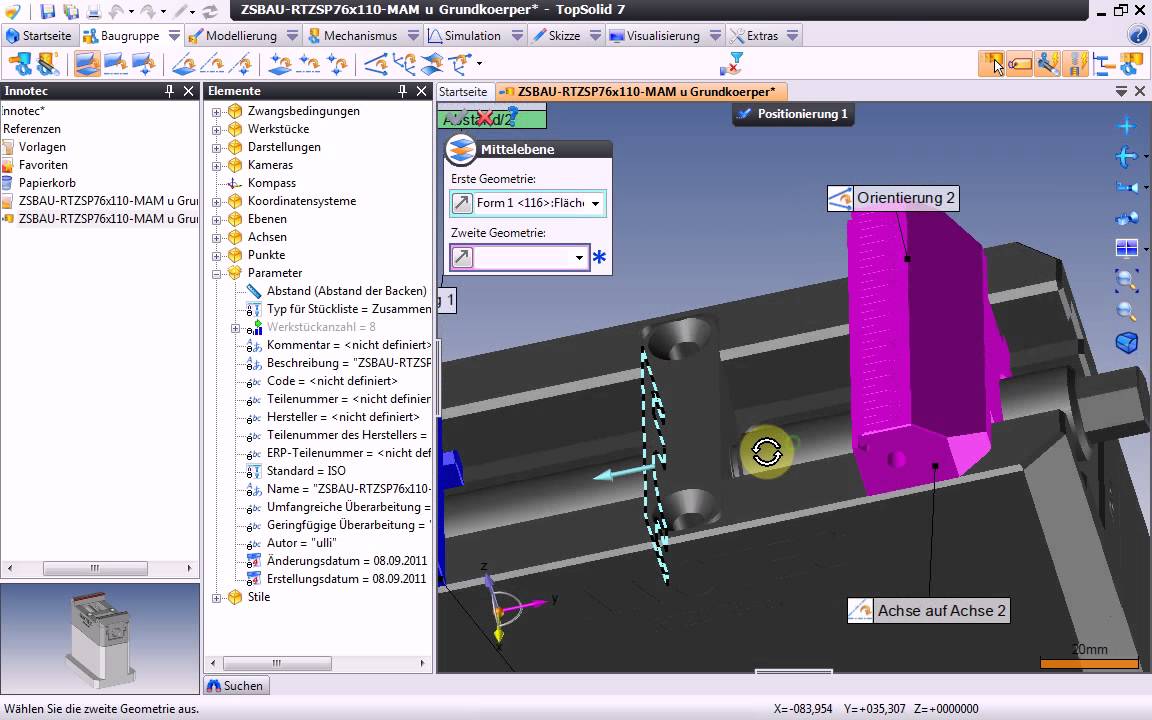Screen dimensions: 1152x720
Task: Toggle pin on the Innotec panel
Action: (x=169, y=91)
